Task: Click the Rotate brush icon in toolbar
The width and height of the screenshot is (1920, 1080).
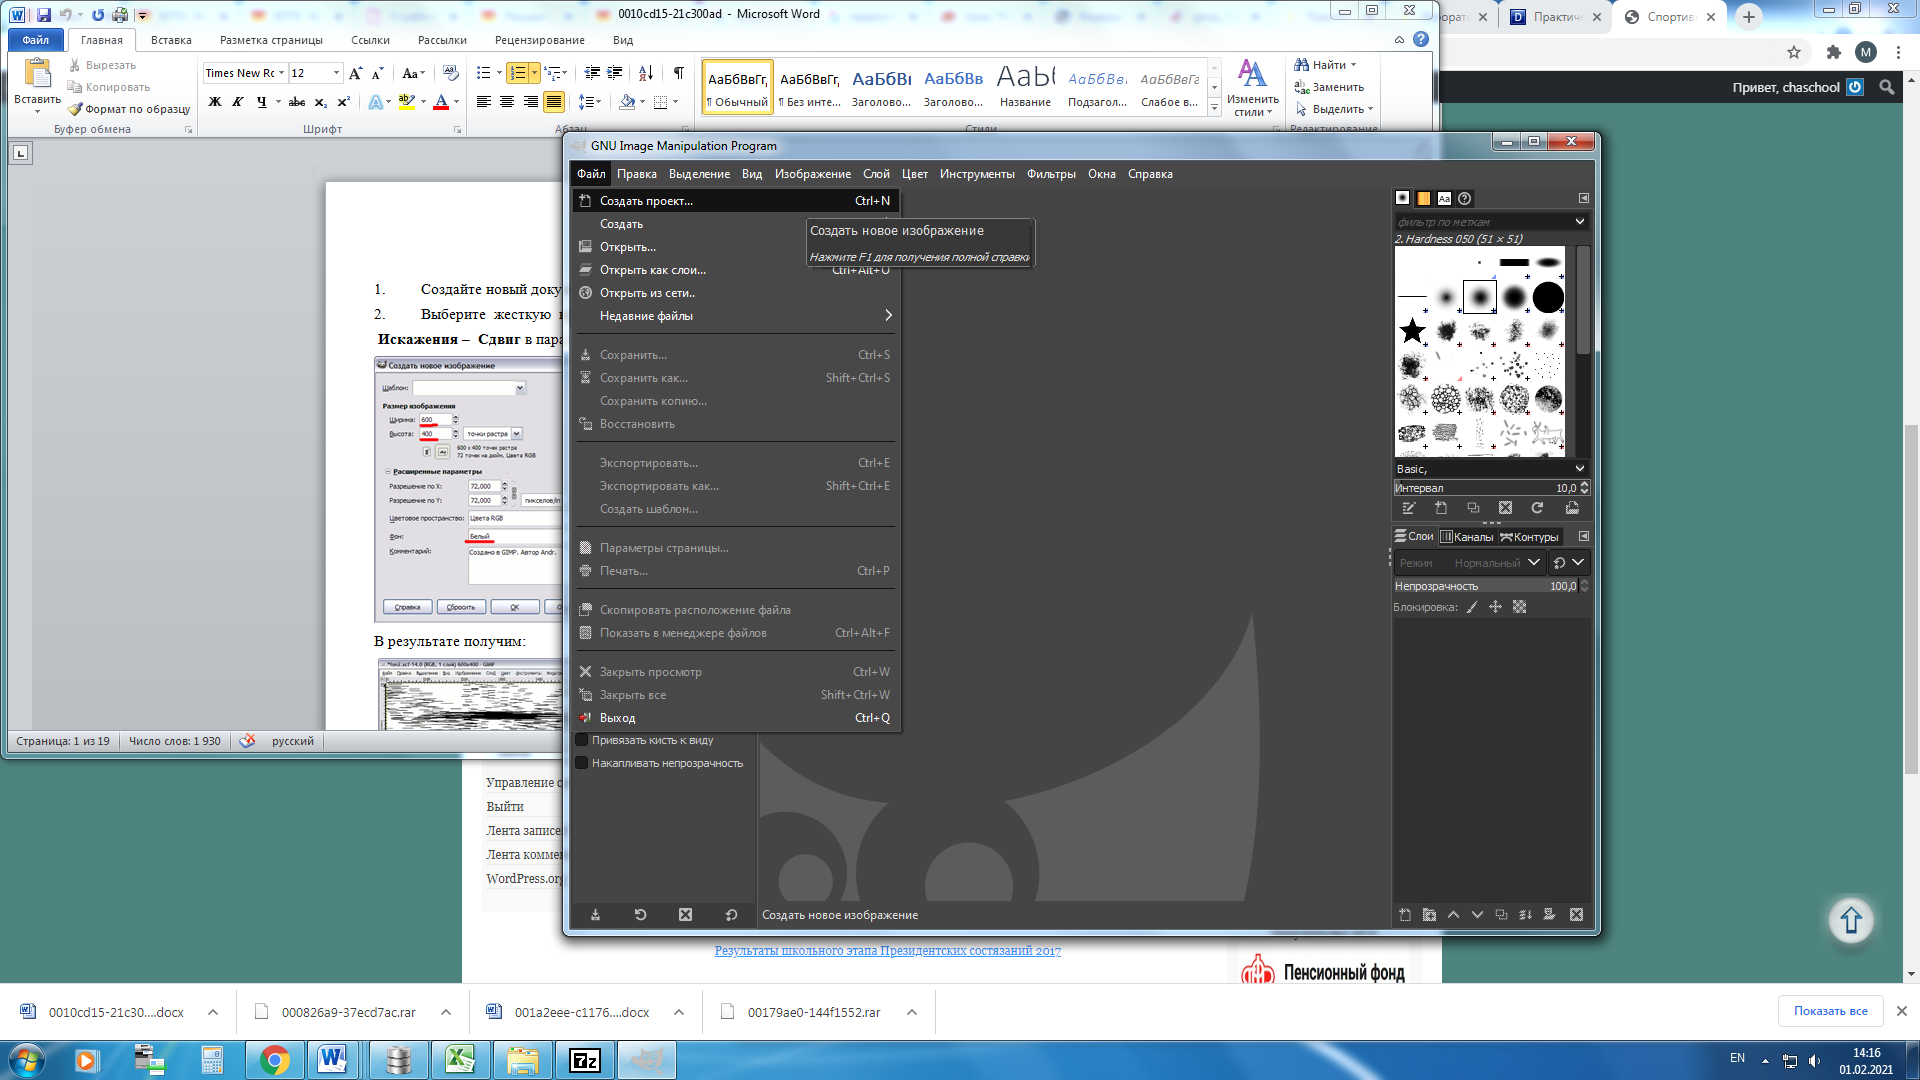Action: click(1538, 508)
